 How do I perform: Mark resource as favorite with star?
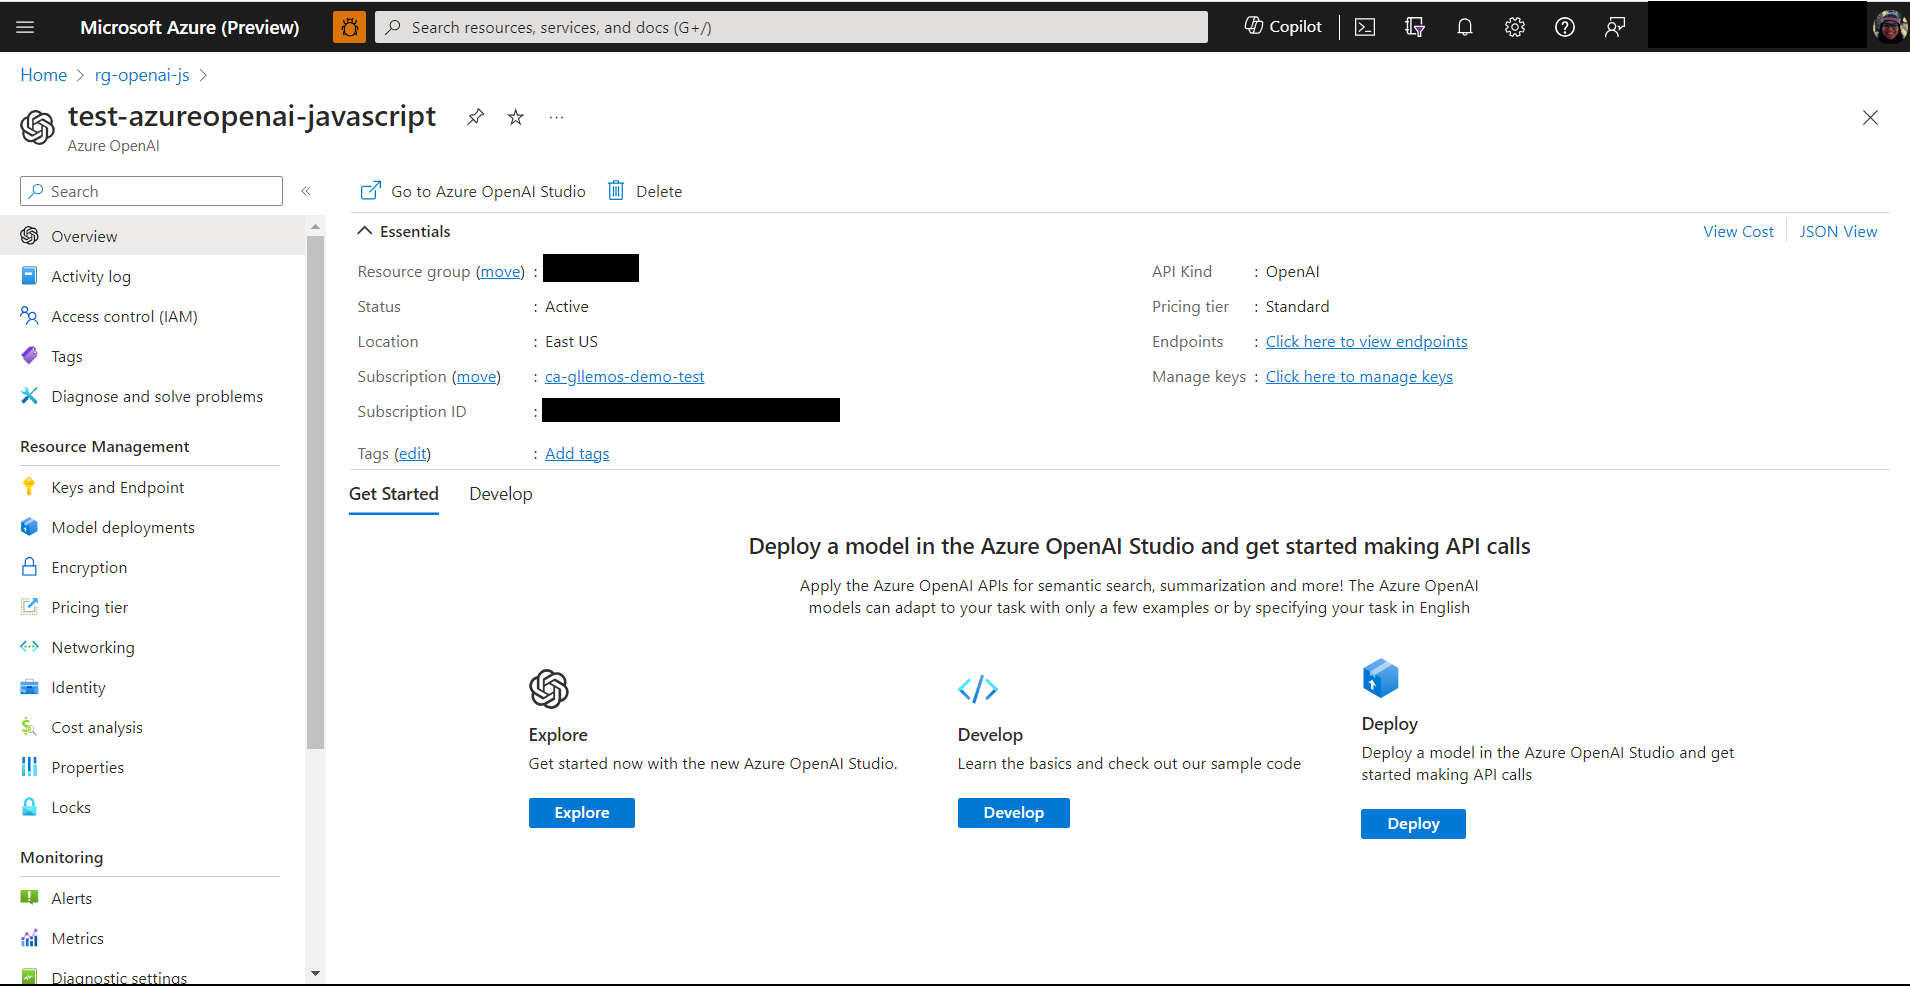pos(515,117)
